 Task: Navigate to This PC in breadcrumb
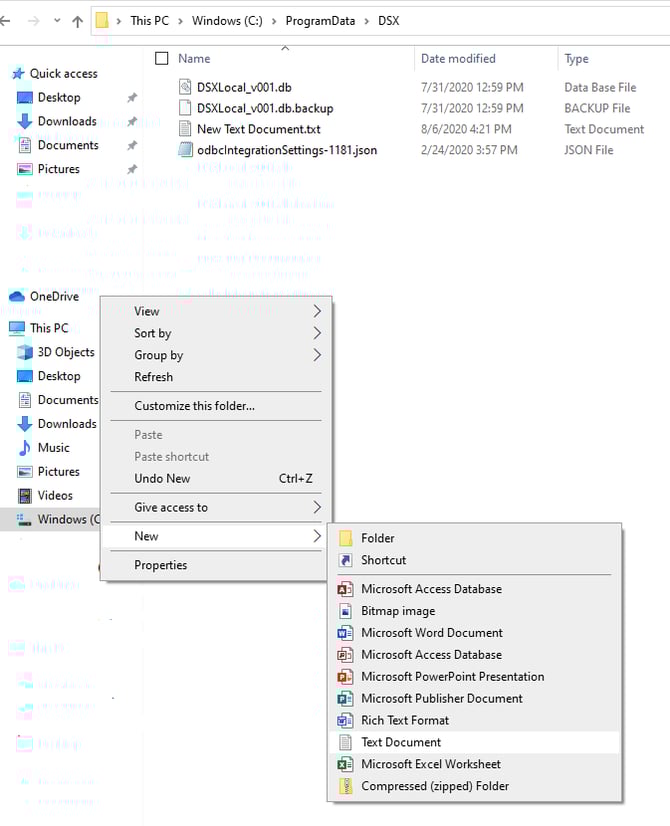pos(150,21)
